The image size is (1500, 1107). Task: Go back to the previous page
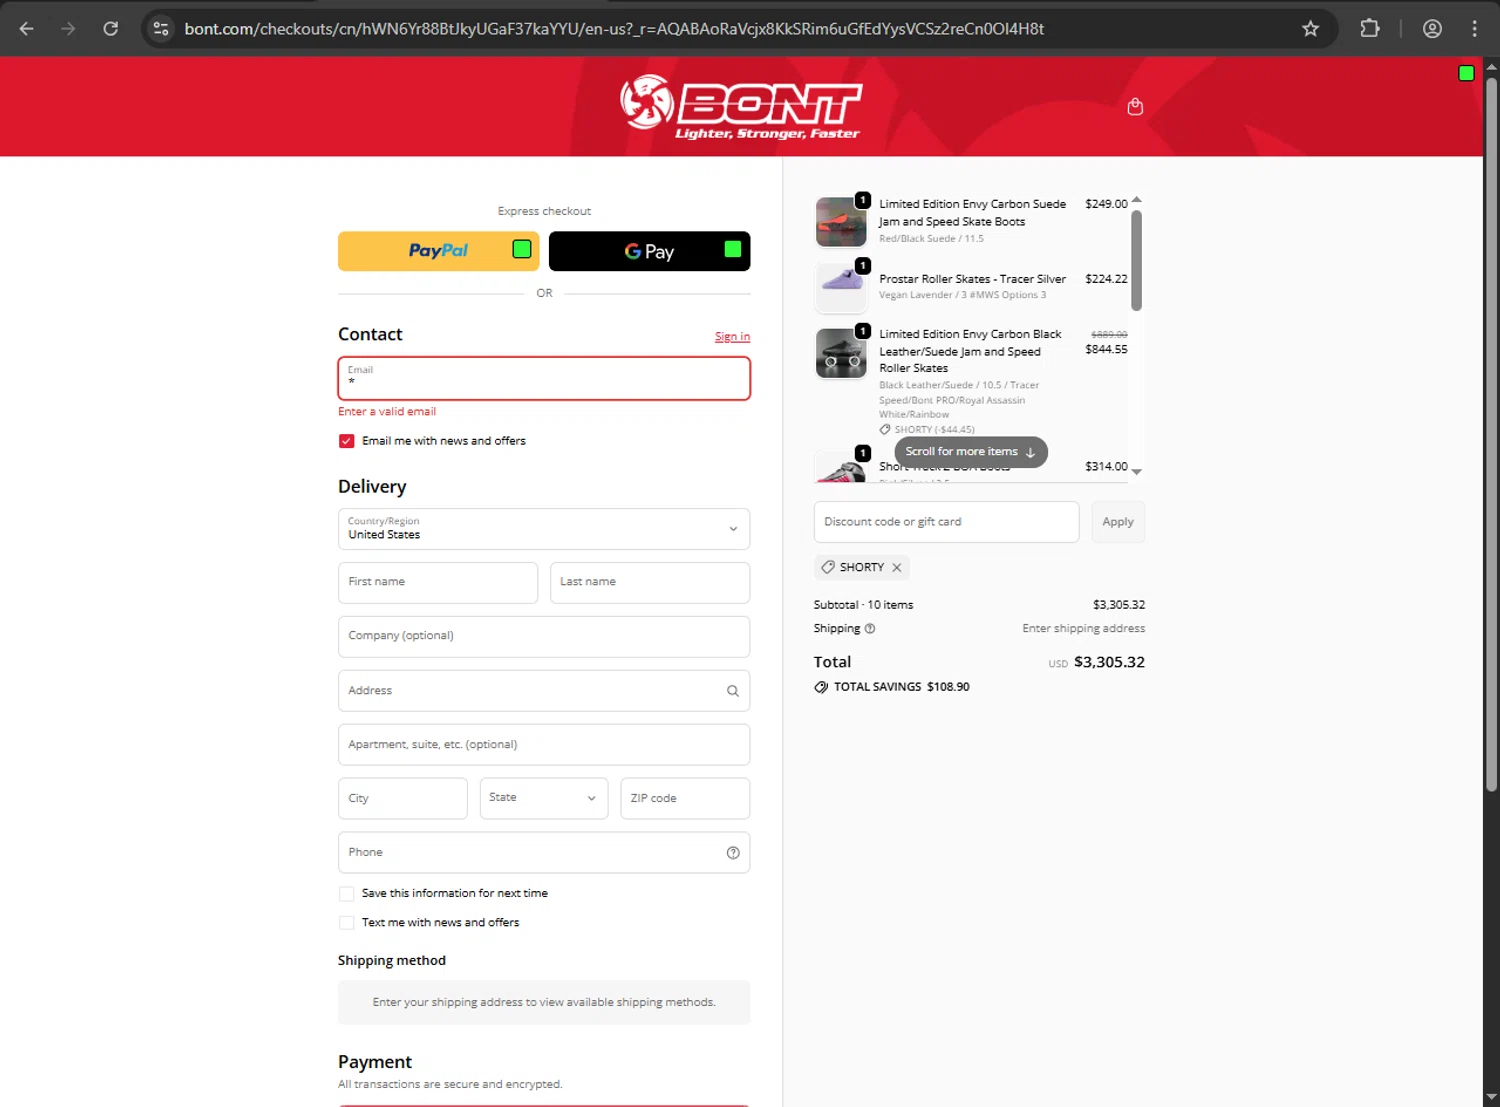(x=27, y=29)
